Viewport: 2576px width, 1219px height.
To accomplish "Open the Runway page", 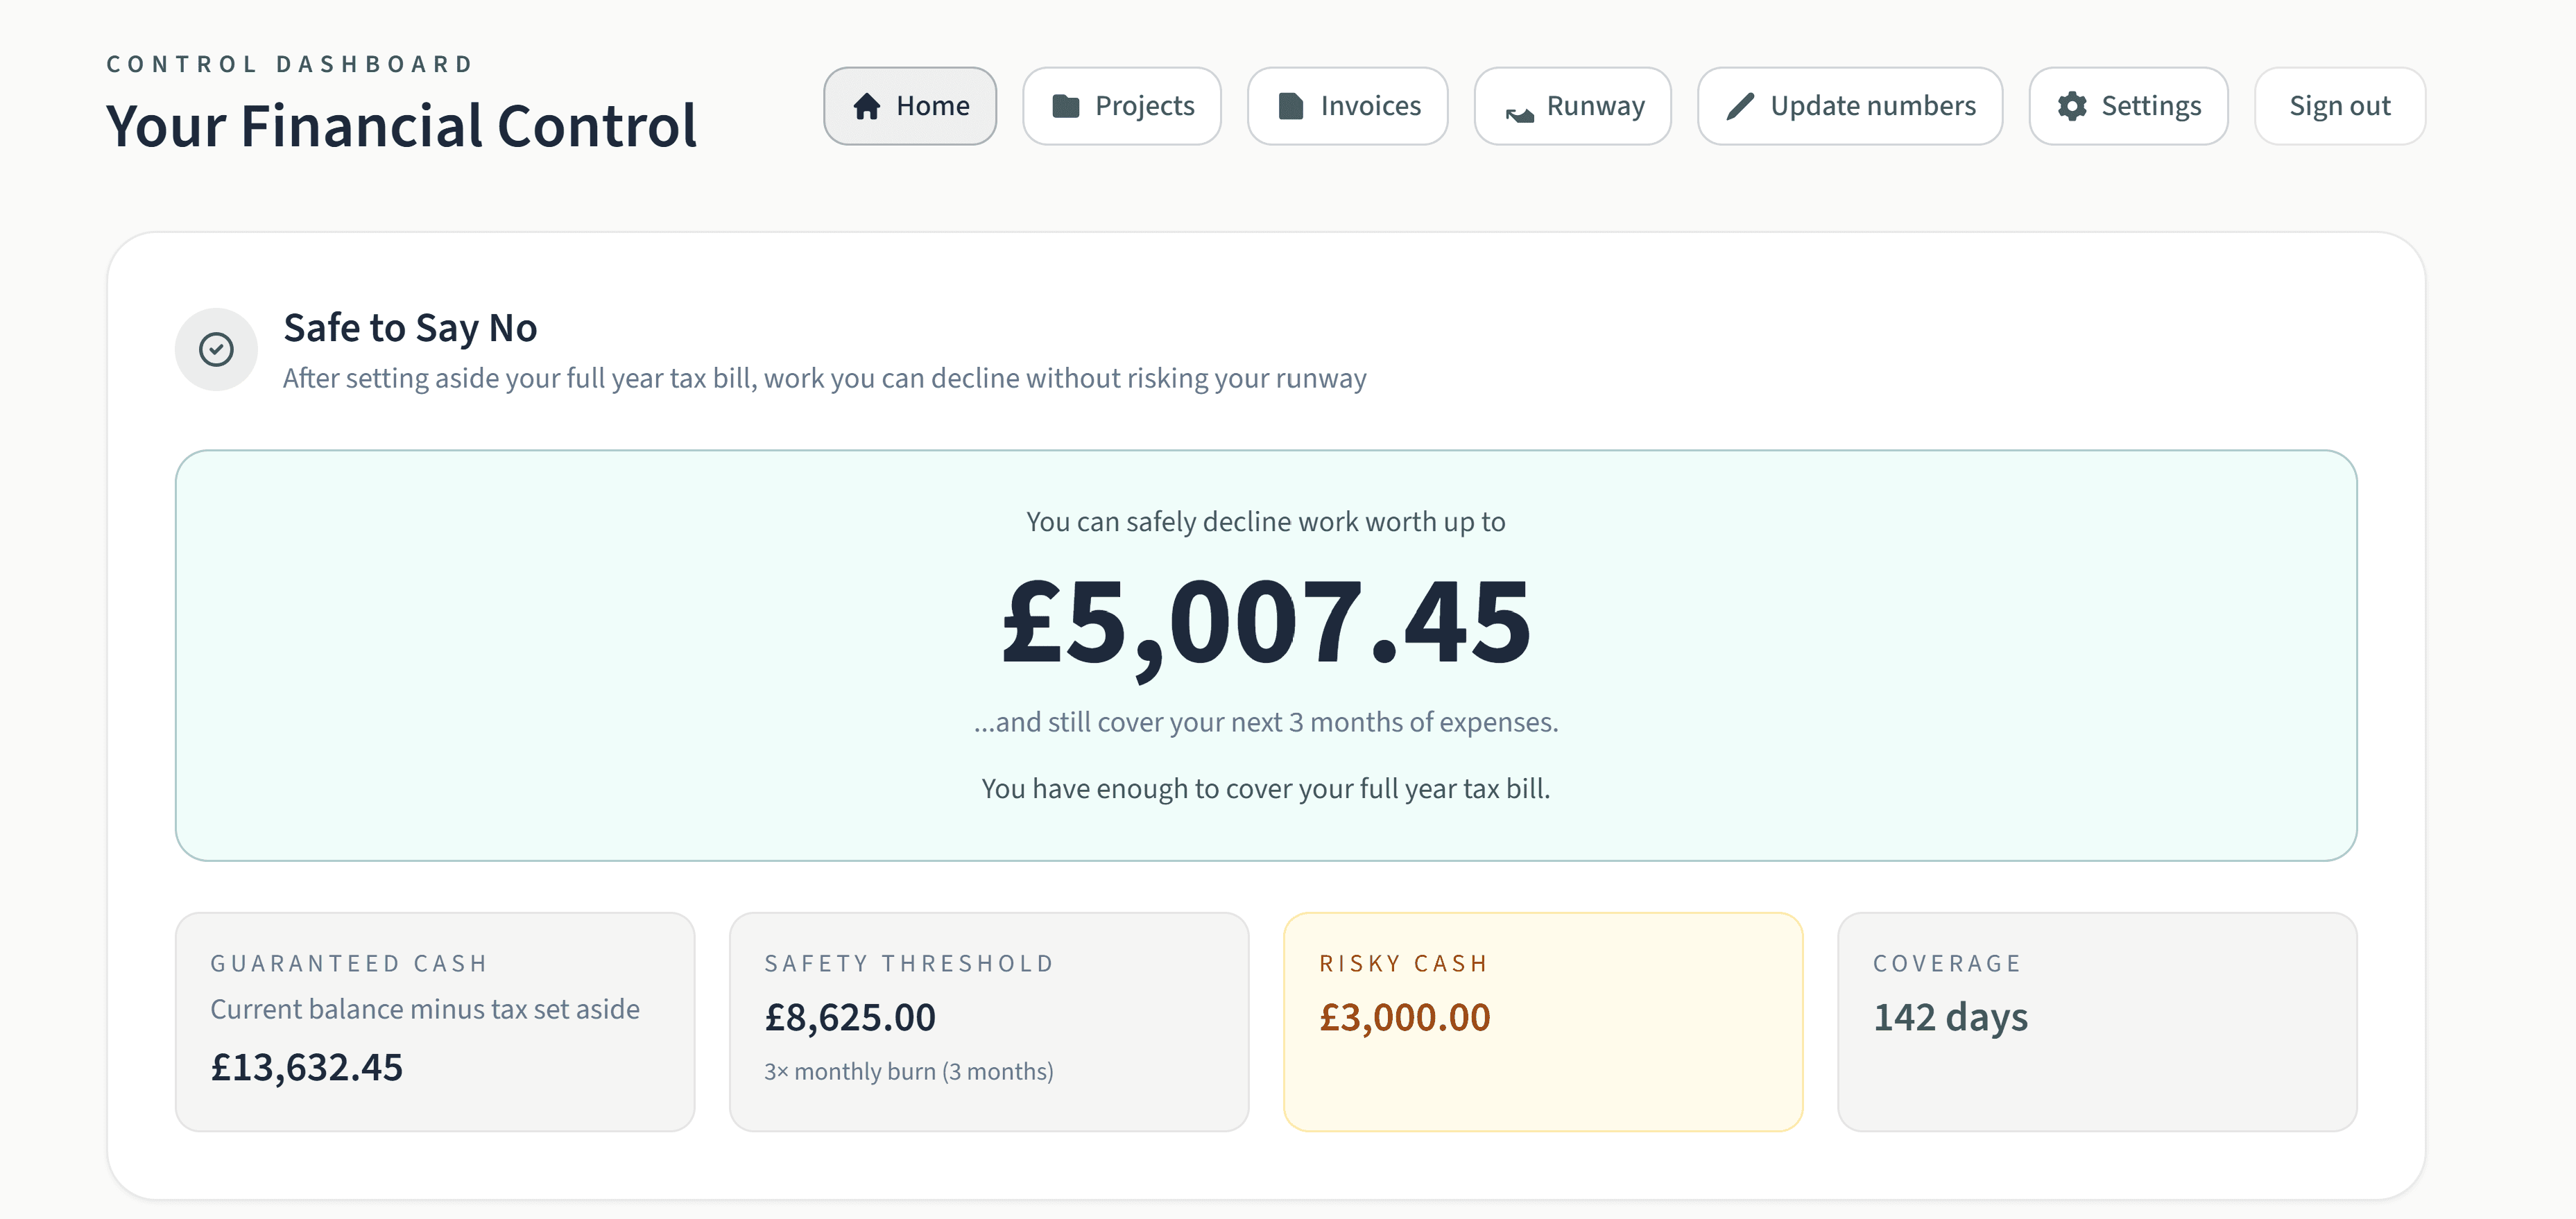I will (x=1572, y=106).
